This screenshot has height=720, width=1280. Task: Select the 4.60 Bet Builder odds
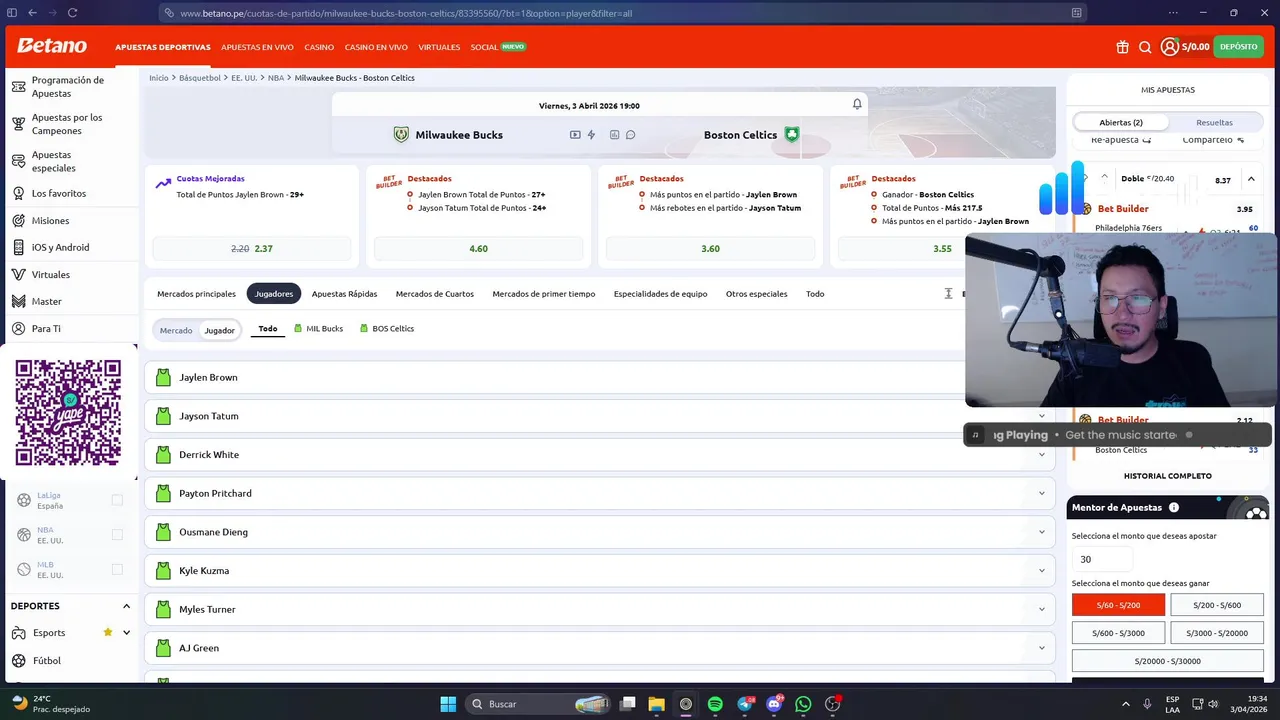(x=478, y=249)
